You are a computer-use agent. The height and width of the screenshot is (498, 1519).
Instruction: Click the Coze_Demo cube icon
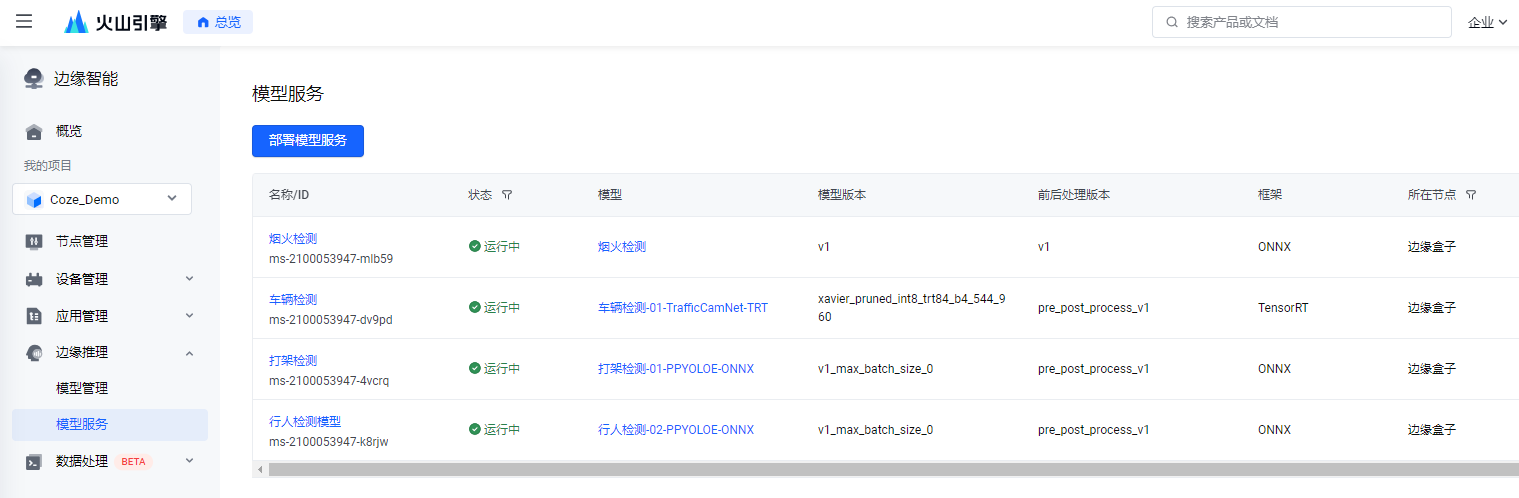click(x=35, y=200)
